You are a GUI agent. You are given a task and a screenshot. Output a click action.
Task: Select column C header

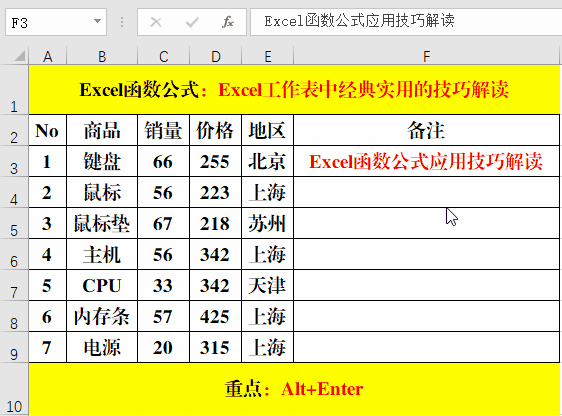(163, 56)
